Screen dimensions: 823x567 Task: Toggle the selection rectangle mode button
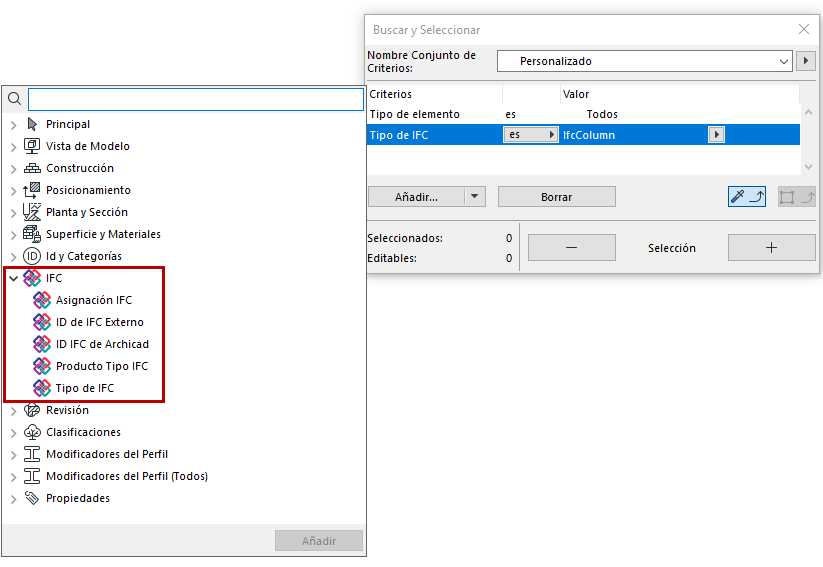tap(796, 197)
